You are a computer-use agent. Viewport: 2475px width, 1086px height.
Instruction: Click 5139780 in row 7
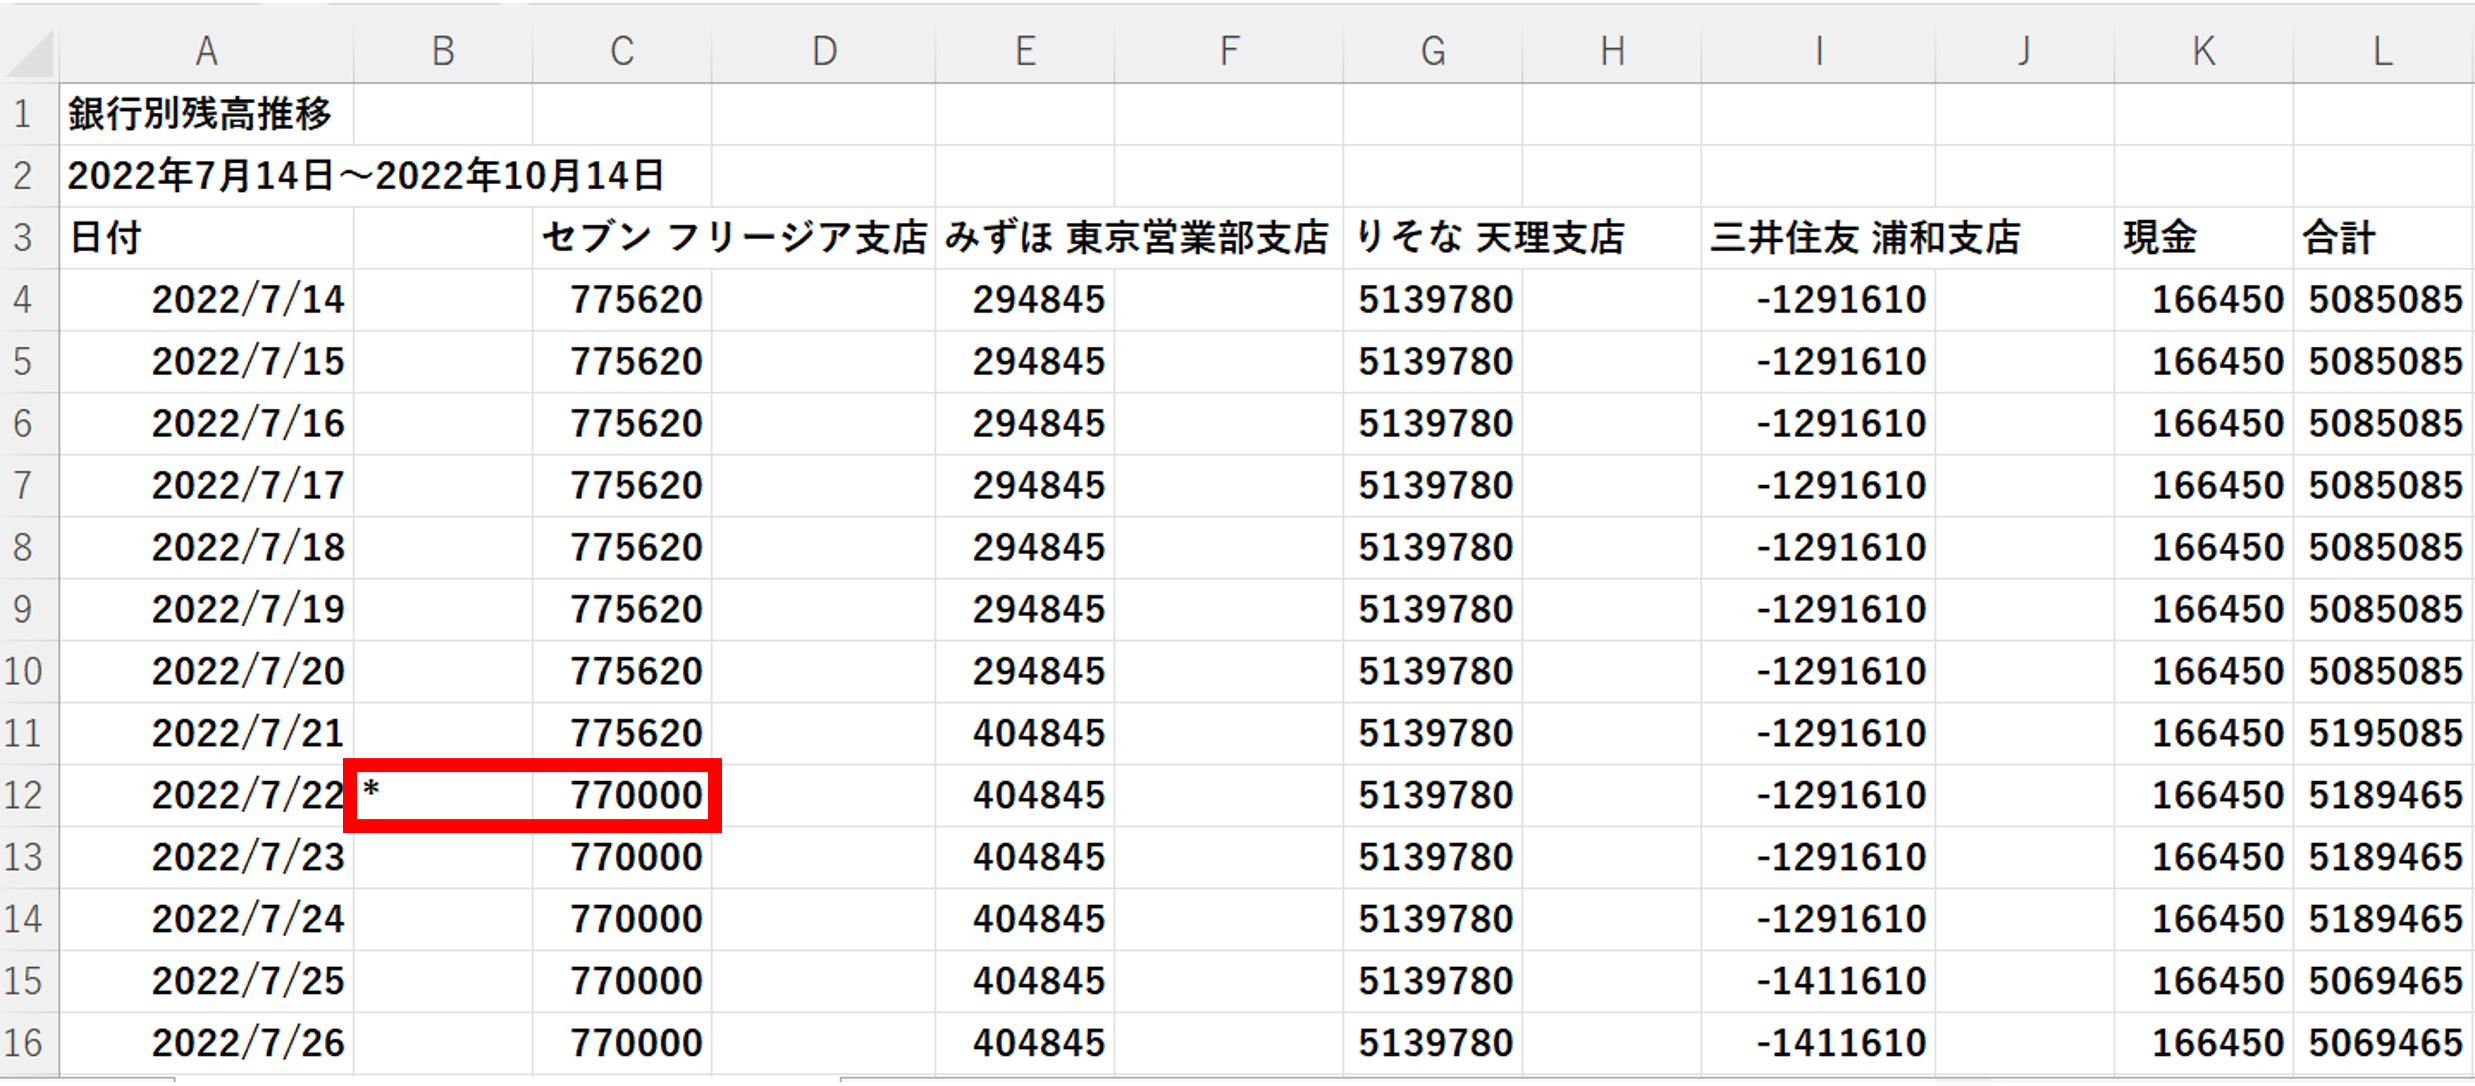point(1435,486)
